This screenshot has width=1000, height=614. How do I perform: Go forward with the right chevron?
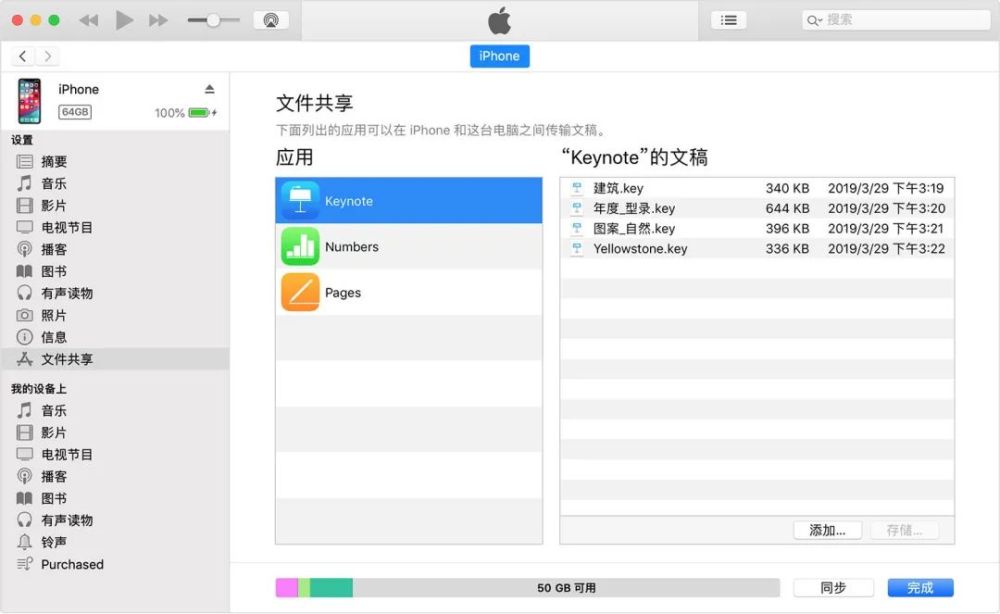[48, 56]
